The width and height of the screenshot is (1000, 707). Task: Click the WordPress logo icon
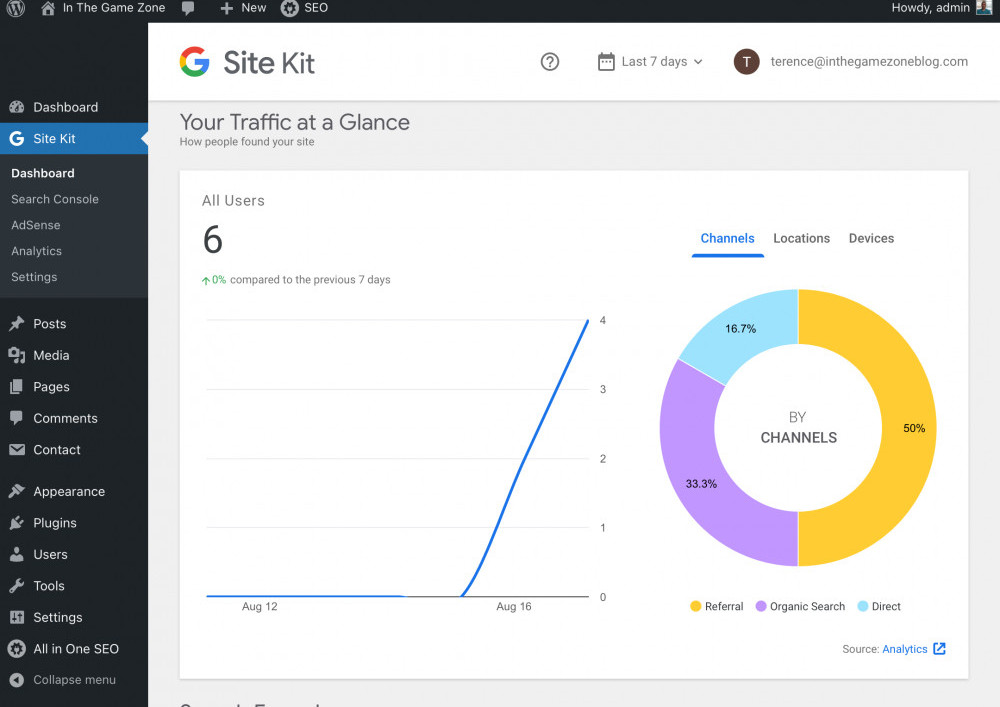point(16,8)
